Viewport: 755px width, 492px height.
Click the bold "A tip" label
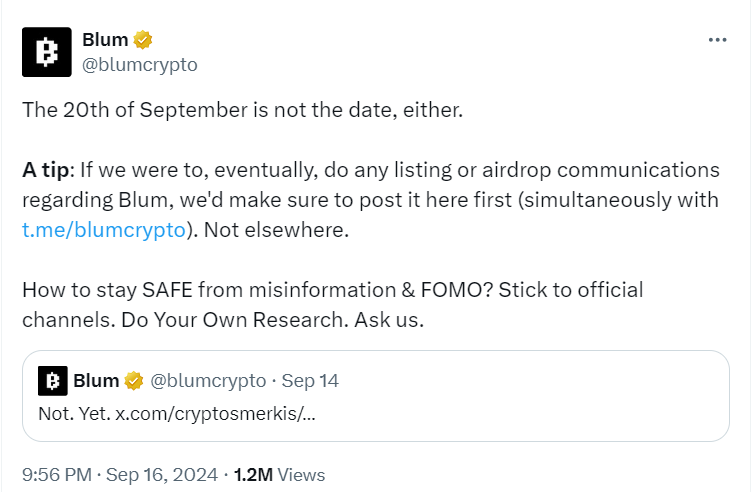(41, 169)
